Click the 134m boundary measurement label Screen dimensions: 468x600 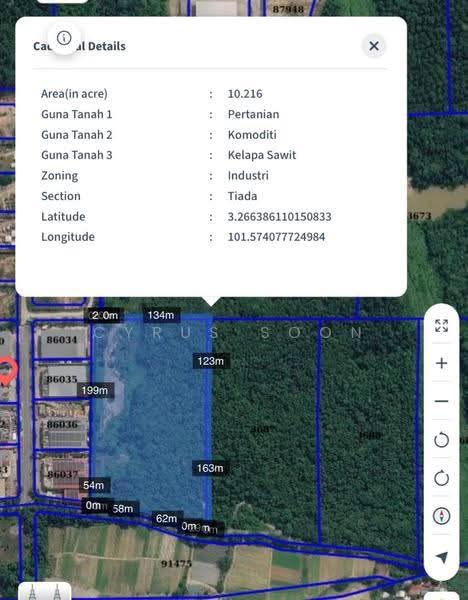tap(161, 315)
